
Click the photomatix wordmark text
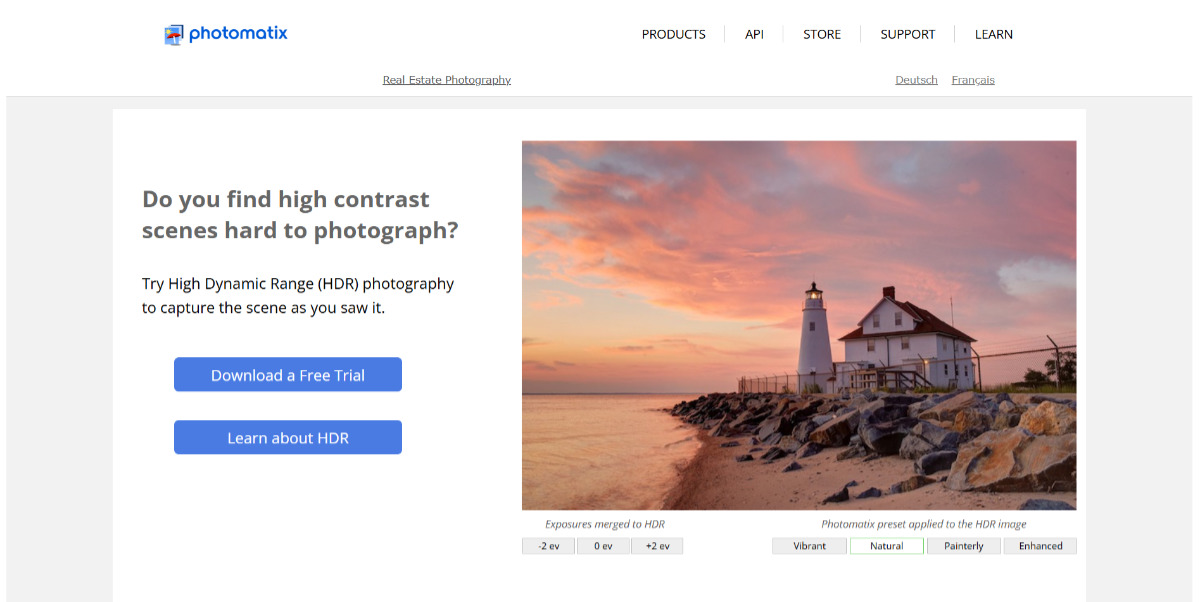(x=238, y=33)
